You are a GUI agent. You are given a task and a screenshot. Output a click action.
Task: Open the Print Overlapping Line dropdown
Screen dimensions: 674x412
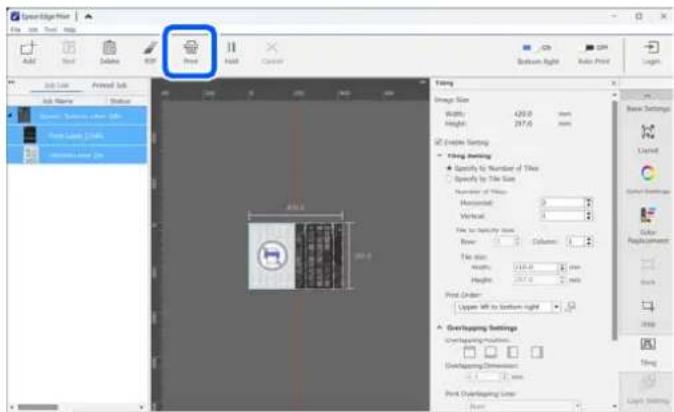point(523,405)
